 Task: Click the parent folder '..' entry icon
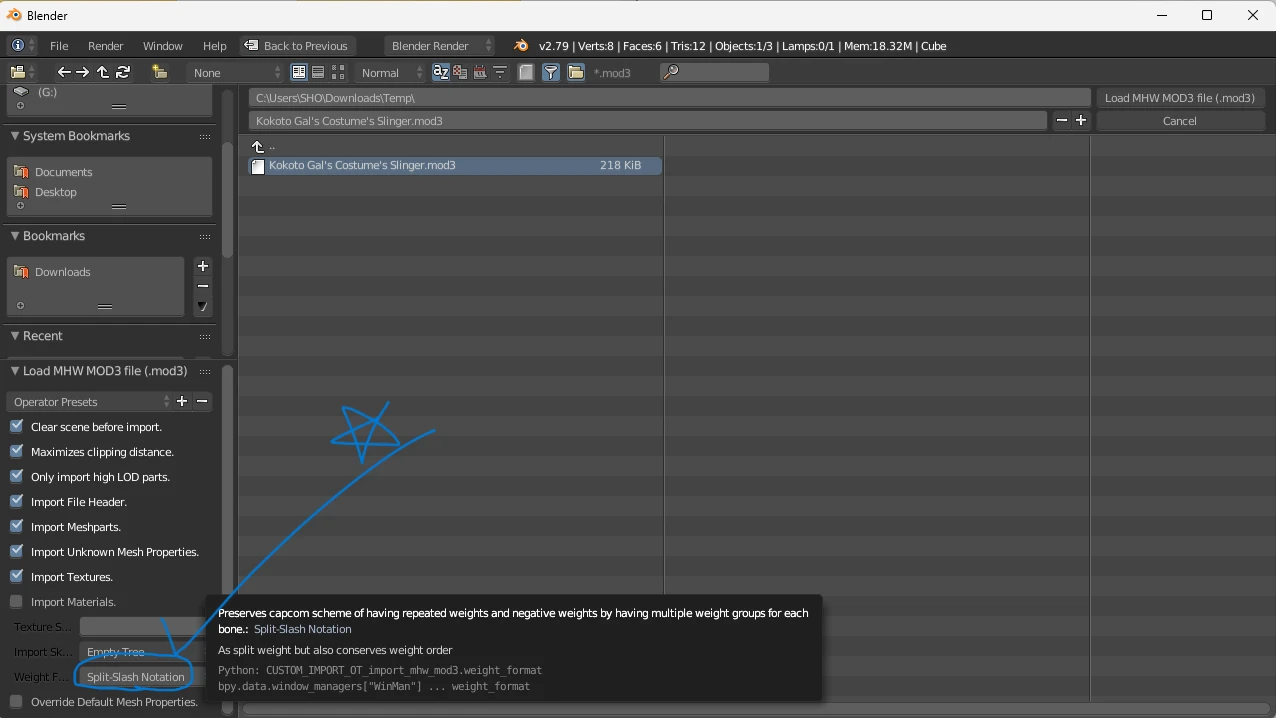point(258,146)
